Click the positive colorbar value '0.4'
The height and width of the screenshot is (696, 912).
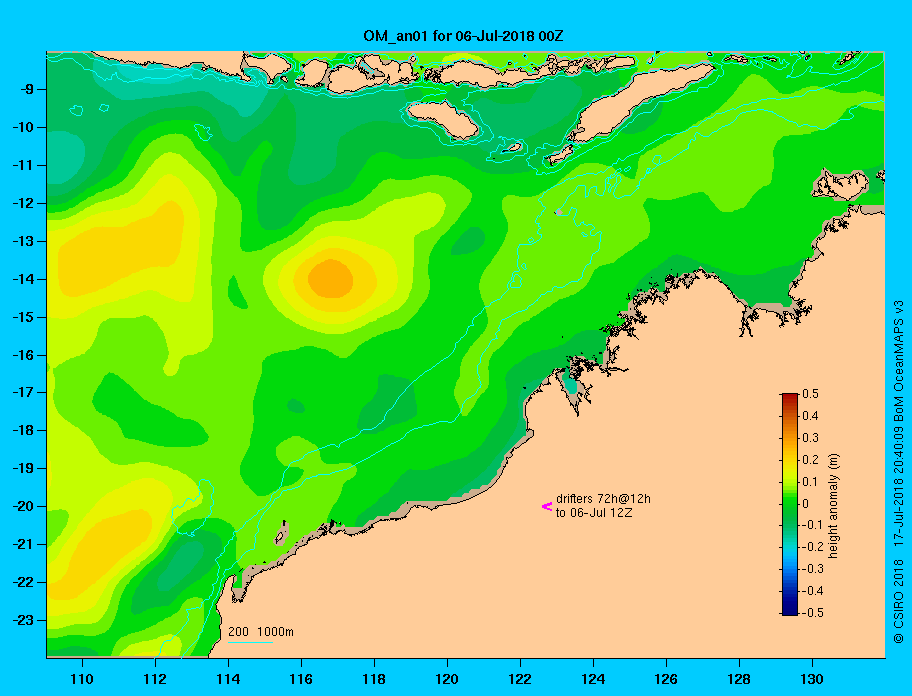click(810, 416)
